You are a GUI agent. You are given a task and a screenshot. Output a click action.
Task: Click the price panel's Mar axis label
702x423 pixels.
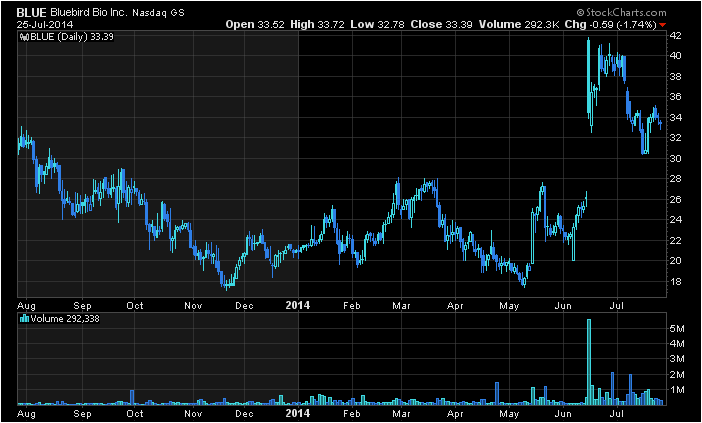coord(401,306)
